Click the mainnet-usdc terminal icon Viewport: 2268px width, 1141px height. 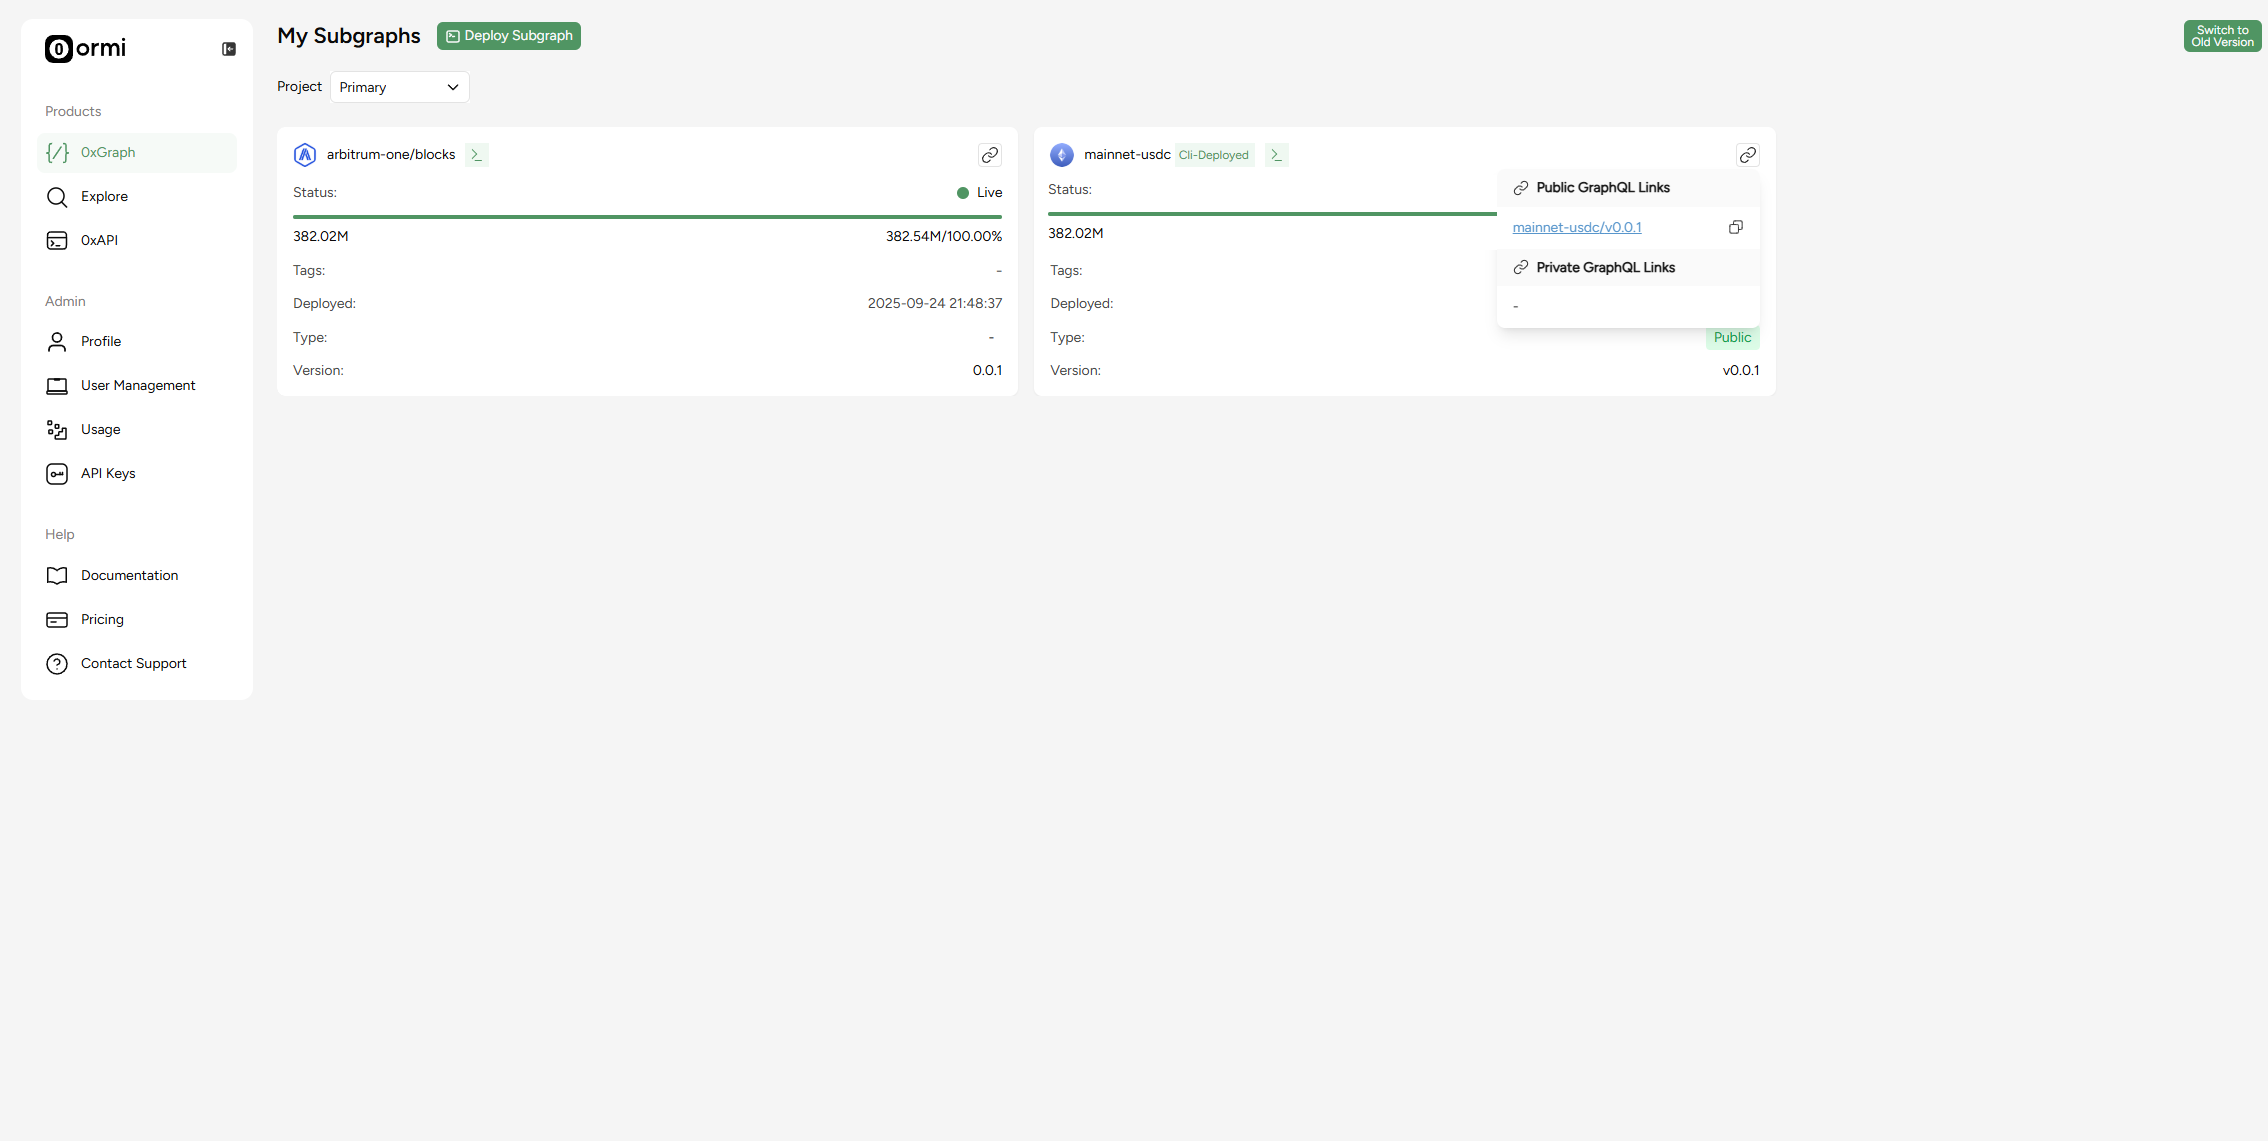click(1276, 155)
